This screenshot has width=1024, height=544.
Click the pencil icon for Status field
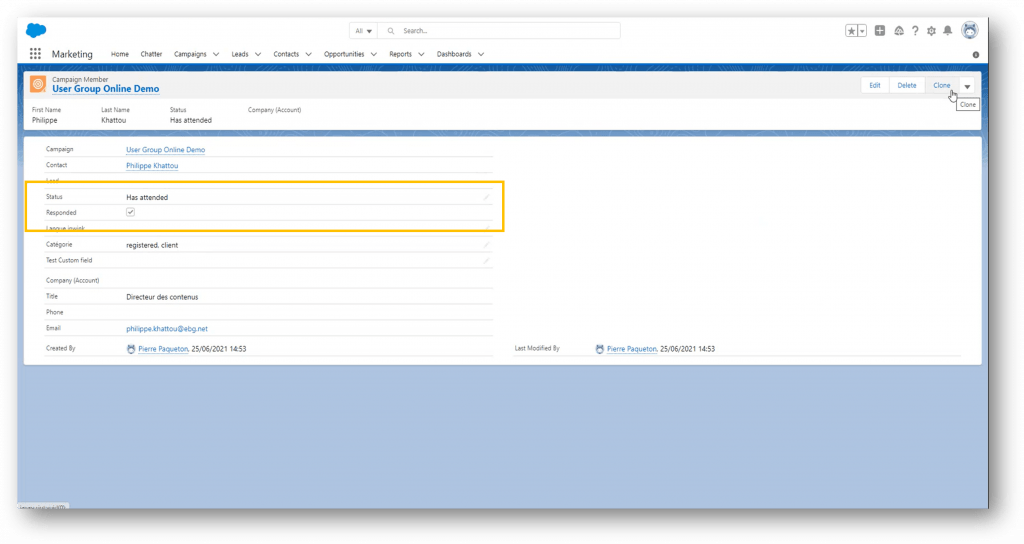tap(487, 198)
